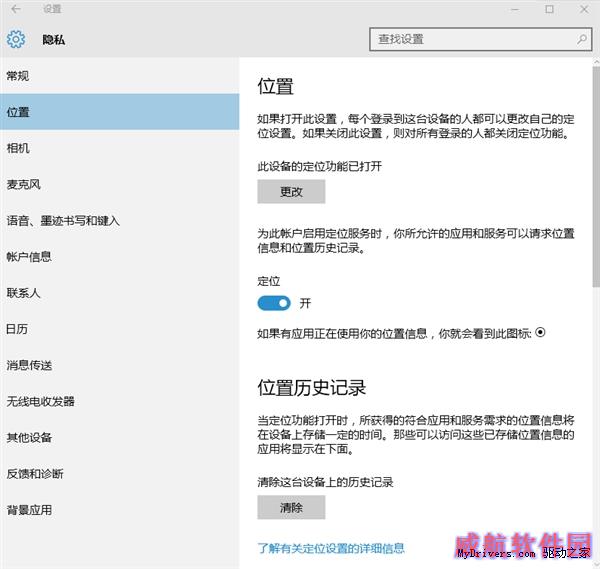Open the 消息传送 section
The height and width of the screenshot is (569, 600).
119,365
